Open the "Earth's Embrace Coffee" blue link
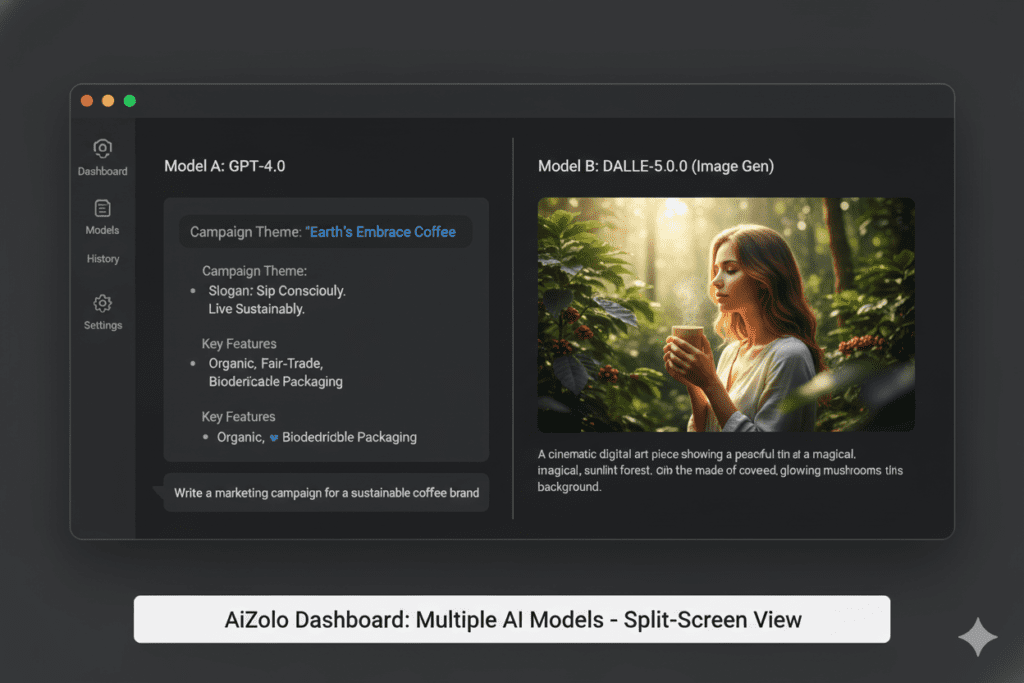 click(x=380, y=232)
